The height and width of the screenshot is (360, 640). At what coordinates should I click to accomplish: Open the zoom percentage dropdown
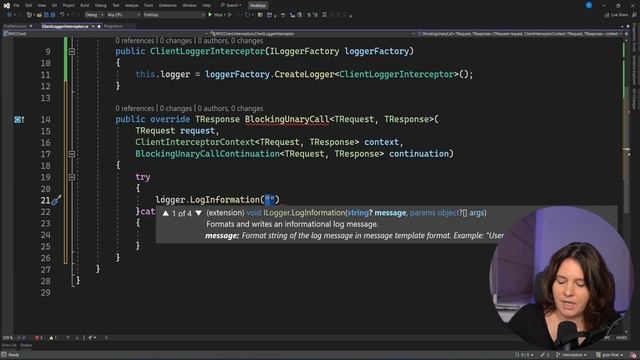tap(12, 338)
